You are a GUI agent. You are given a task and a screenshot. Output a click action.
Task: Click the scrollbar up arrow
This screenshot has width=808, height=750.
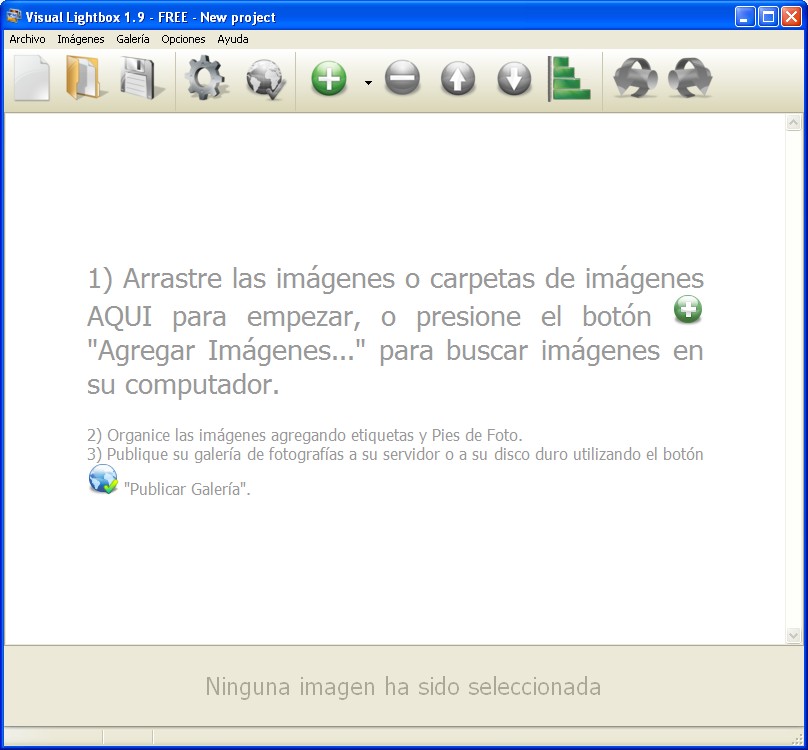pyautogui.click(x=793, y=123)
